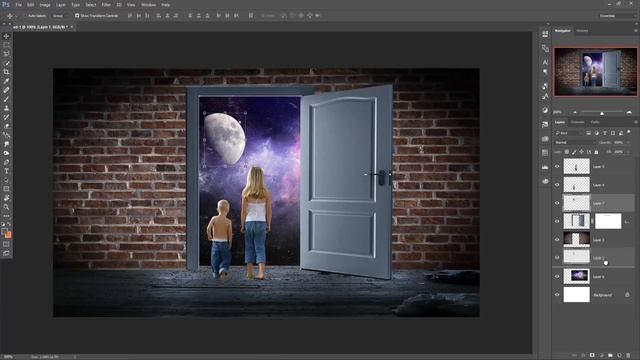
Task: Switch to the Channels tab
Action: (578, 122)
